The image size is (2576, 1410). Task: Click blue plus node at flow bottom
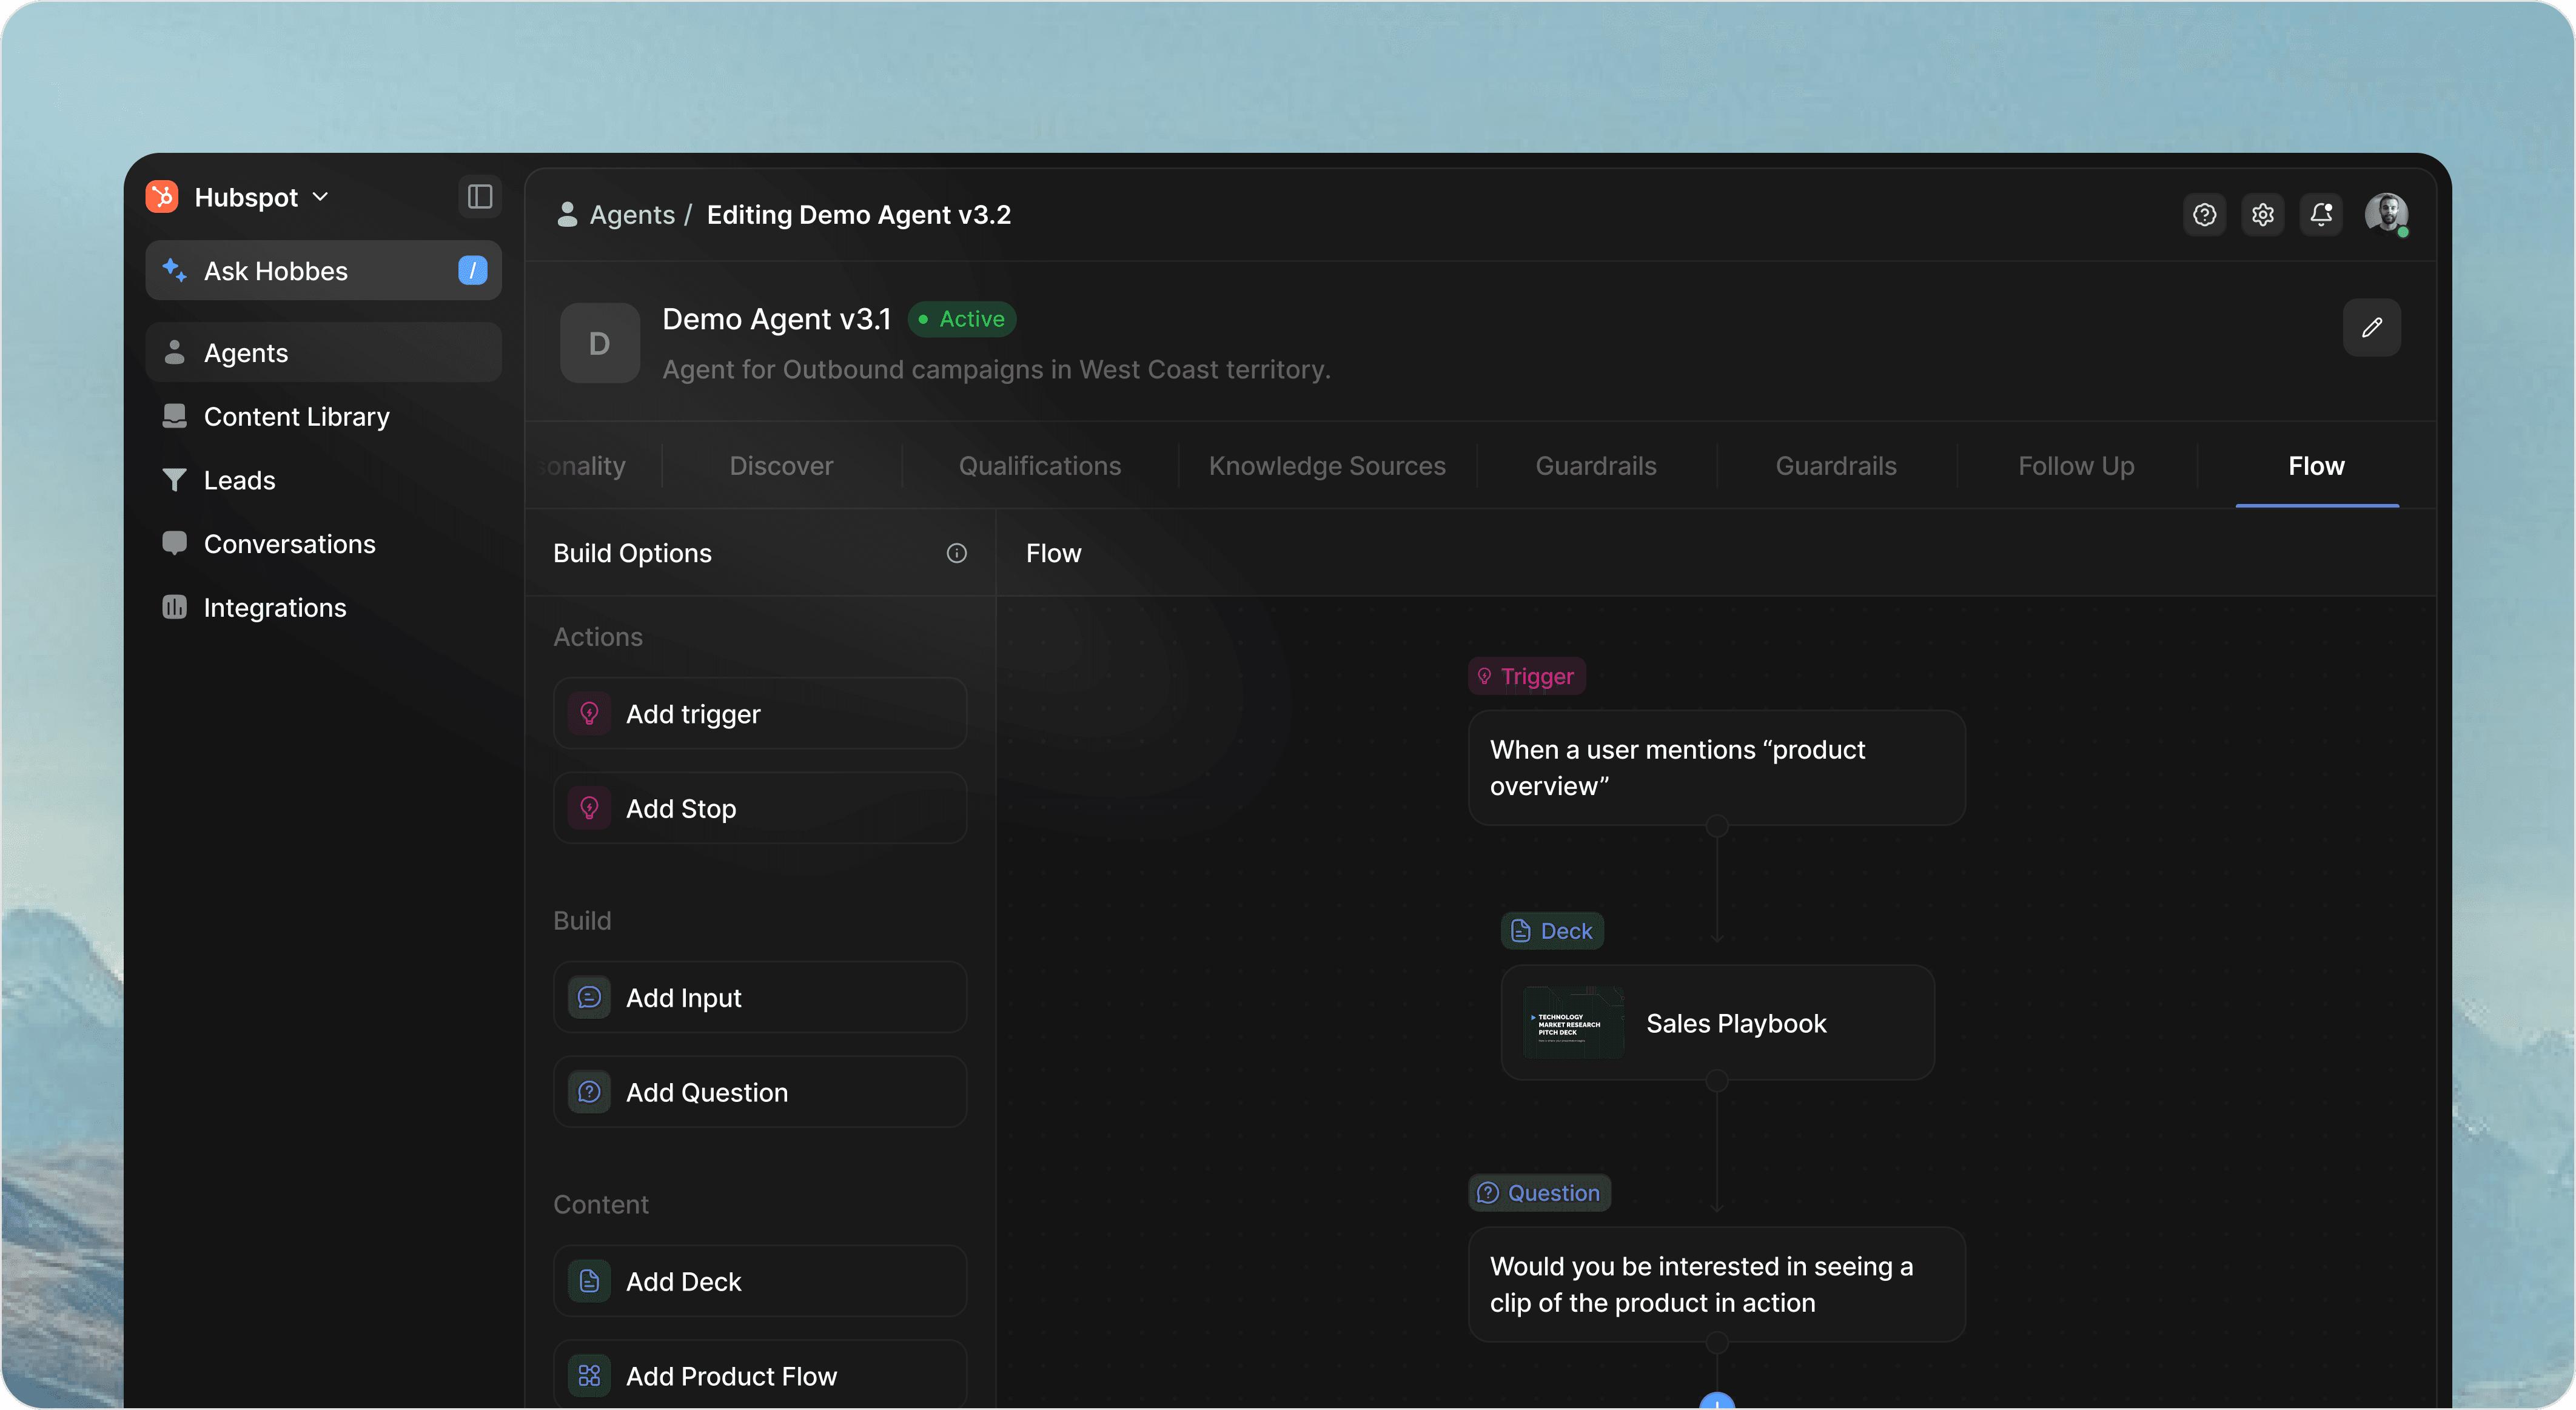point(1716,1401)
